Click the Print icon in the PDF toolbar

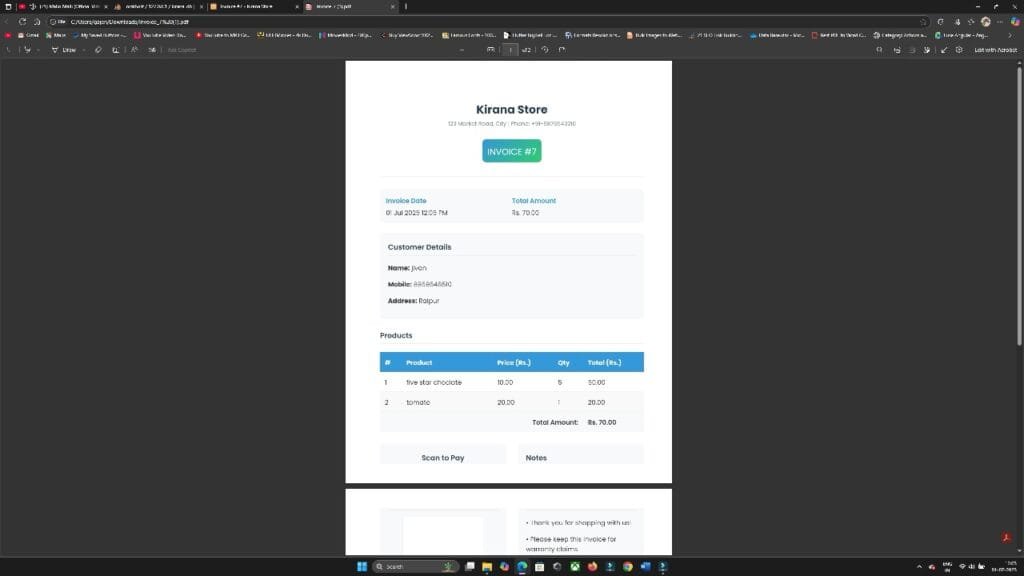pyautogui.click(x=911, y=49)
